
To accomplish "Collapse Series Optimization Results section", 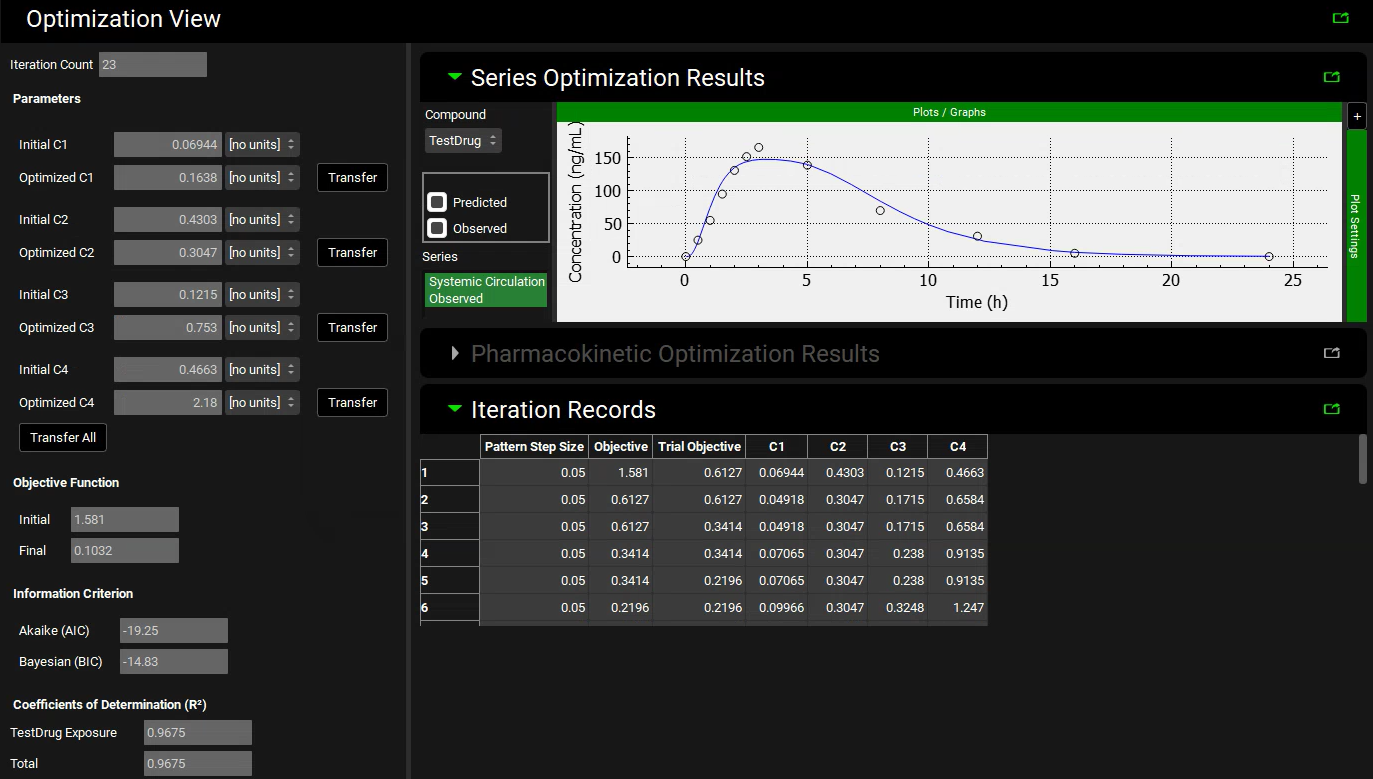I will [455, 77].
